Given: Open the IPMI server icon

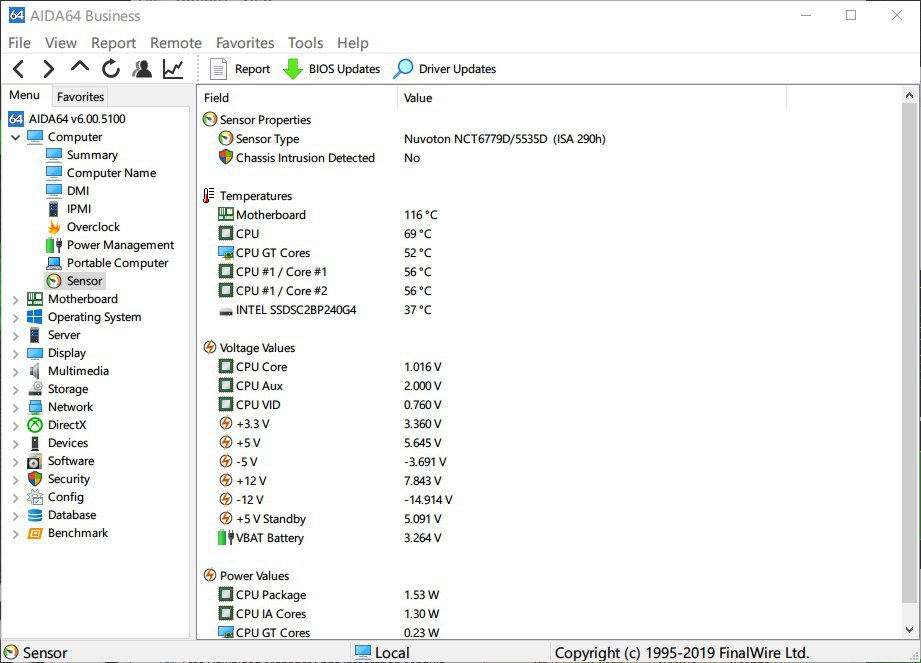Looking at the screenshot, I should [54, 209].
